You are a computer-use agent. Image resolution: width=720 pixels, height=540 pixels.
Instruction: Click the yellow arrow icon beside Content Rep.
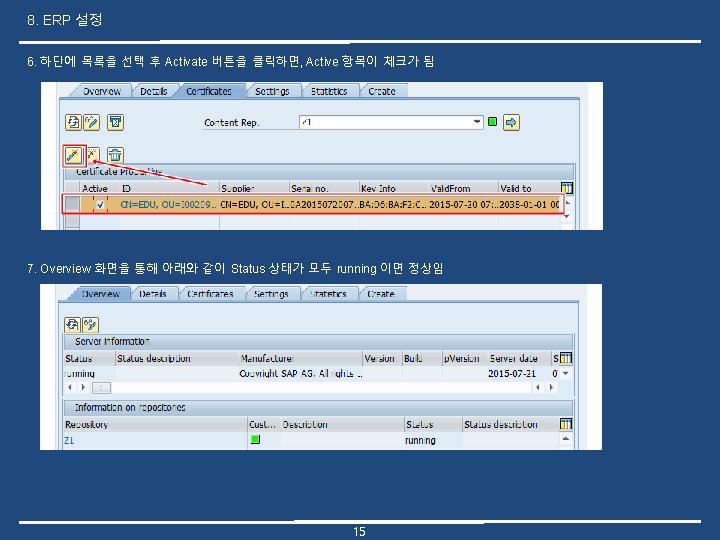pyautogui.click(x=511, y=123)
